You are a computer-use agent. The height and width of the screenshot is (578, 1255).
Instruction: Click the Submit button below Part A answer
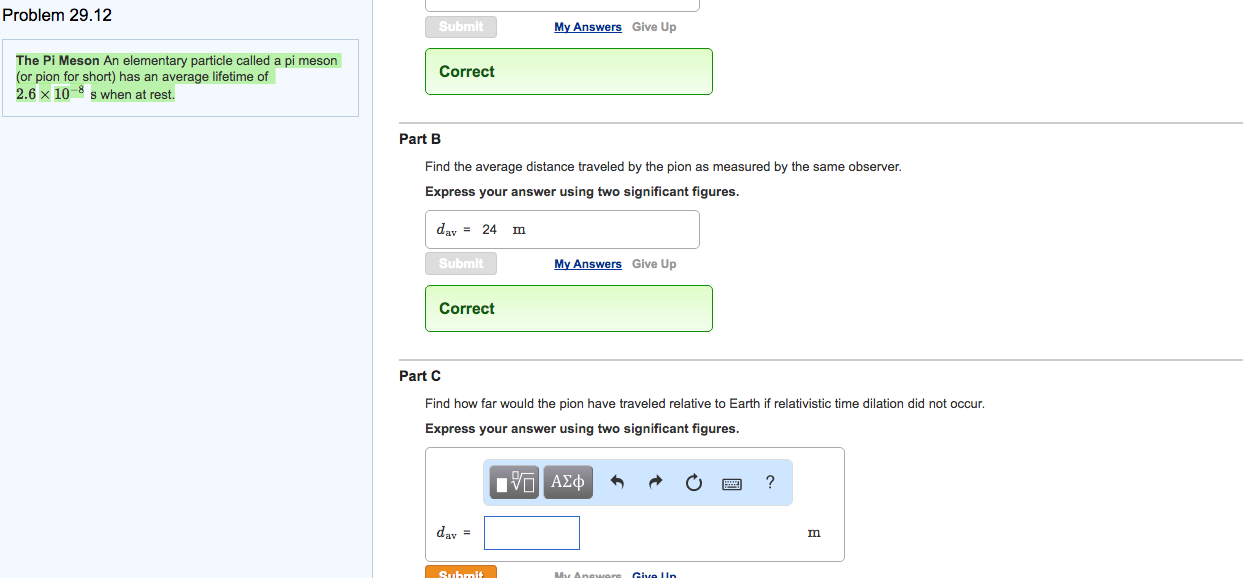pos(460,26)
